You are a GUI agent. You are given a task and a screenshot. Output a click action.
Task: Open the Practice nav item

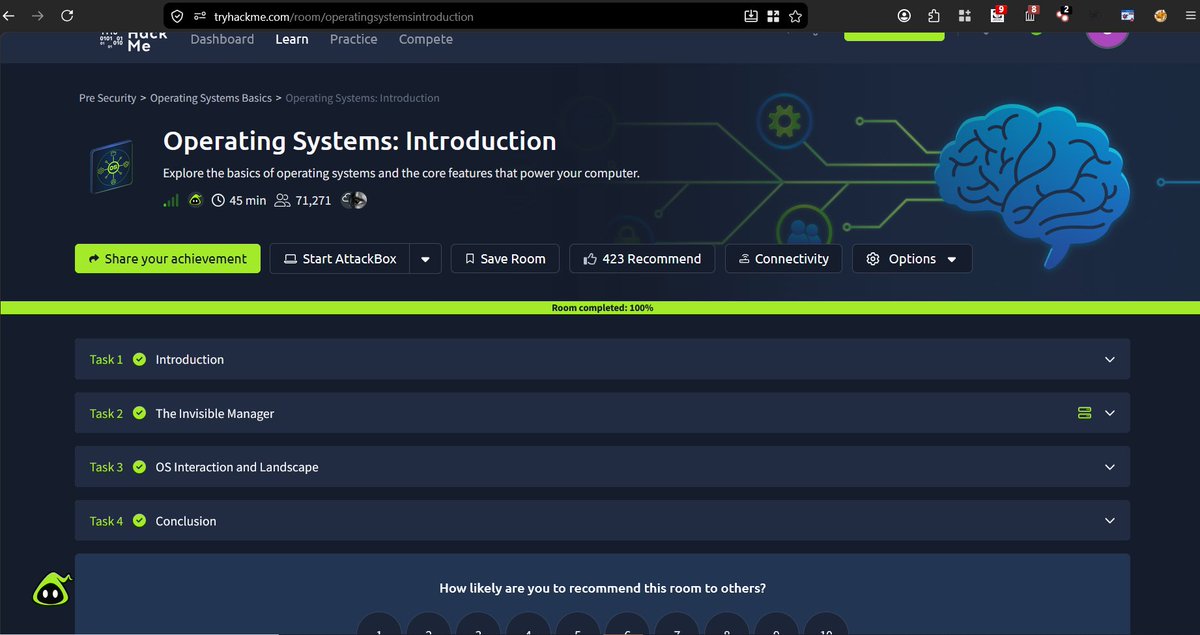click(x=354, y=39)
